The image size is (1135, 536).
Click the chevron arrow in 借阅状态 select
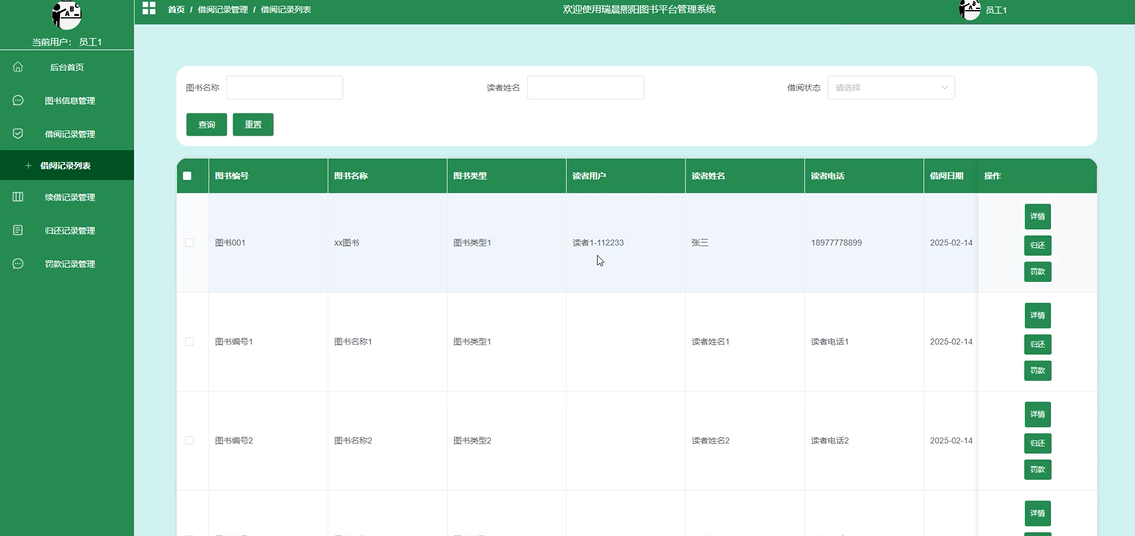tap(944, 88)
